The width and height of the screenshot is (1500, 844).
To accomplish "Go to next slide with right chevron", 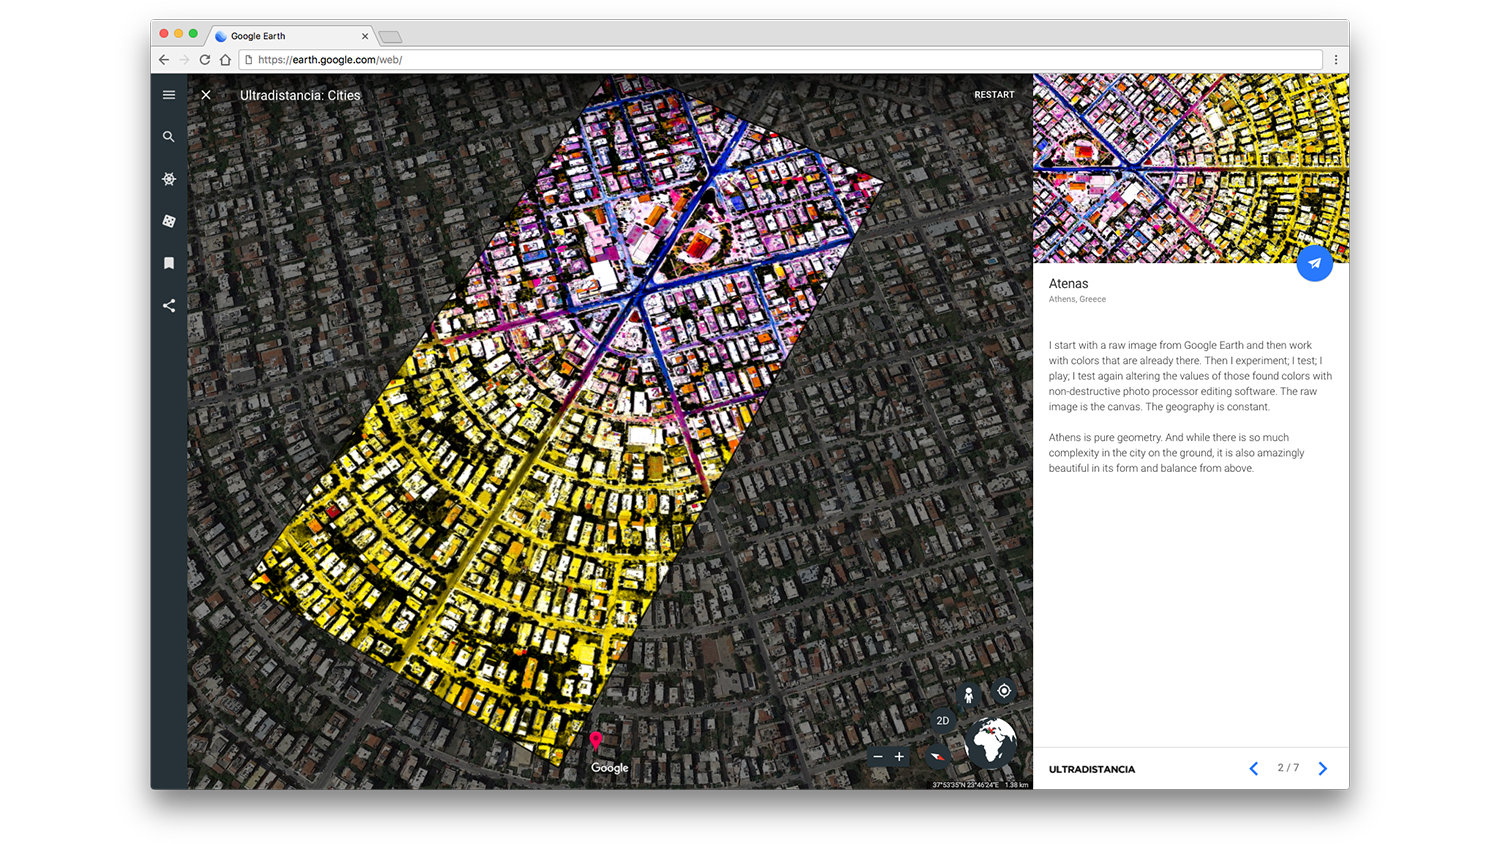I will point(1322,768).
